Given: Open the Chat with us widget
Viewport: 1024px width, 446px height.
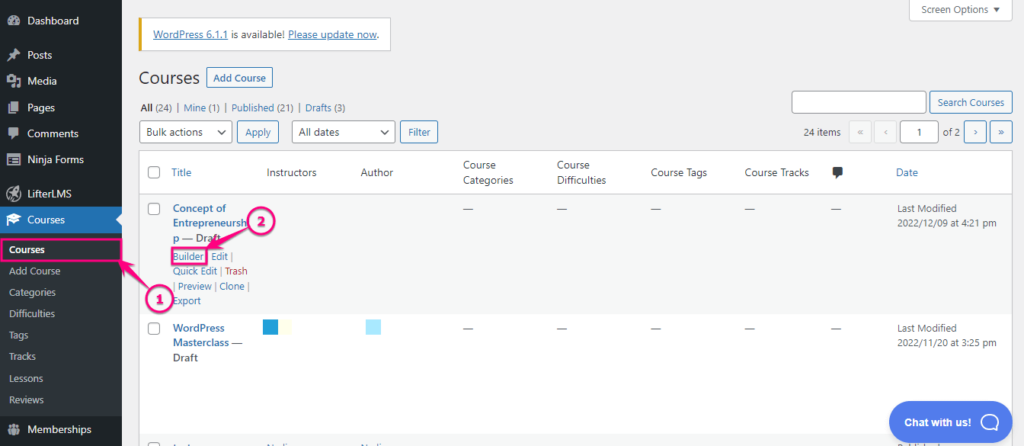Looking at the screenshot, I should (951, 422).
